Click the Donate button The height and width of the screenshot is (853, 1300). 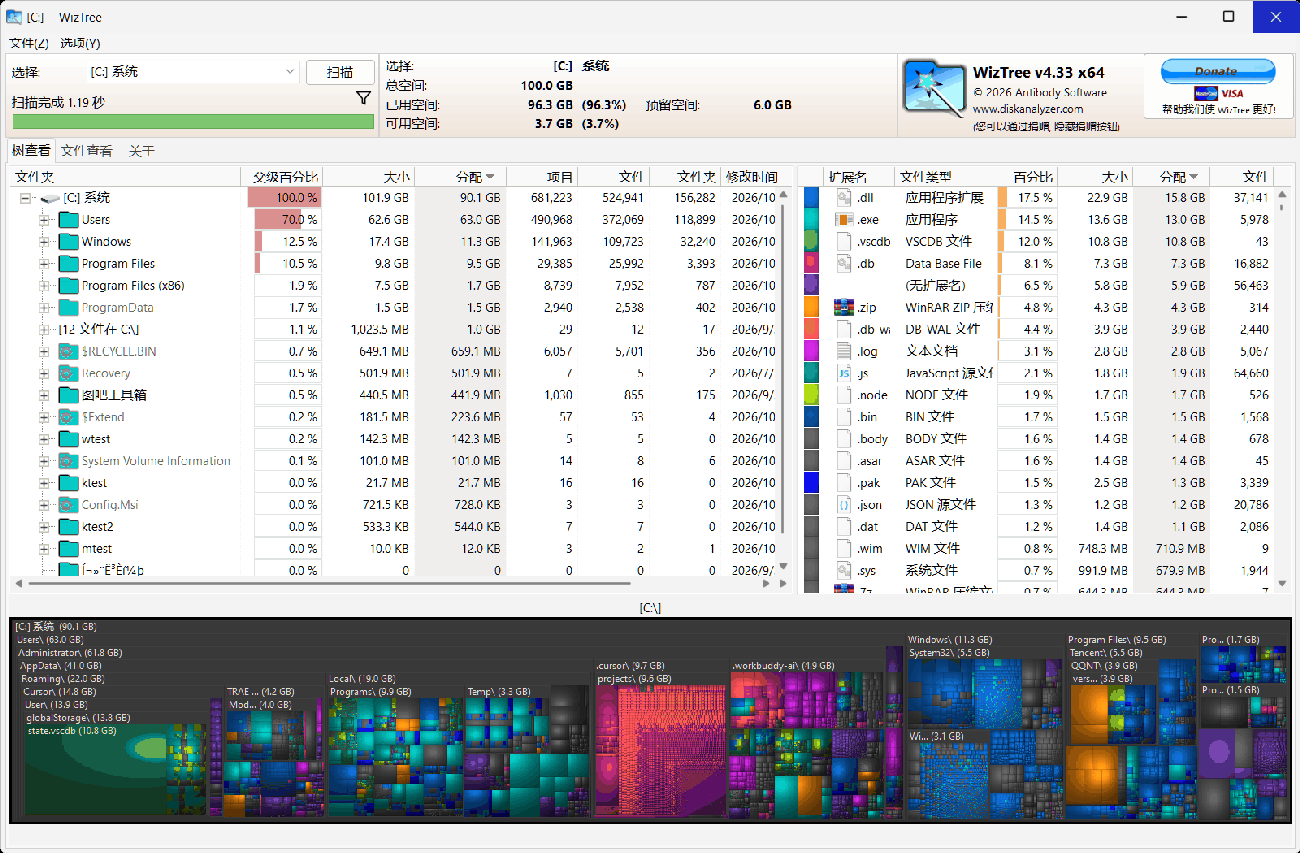coord(1217,71)
